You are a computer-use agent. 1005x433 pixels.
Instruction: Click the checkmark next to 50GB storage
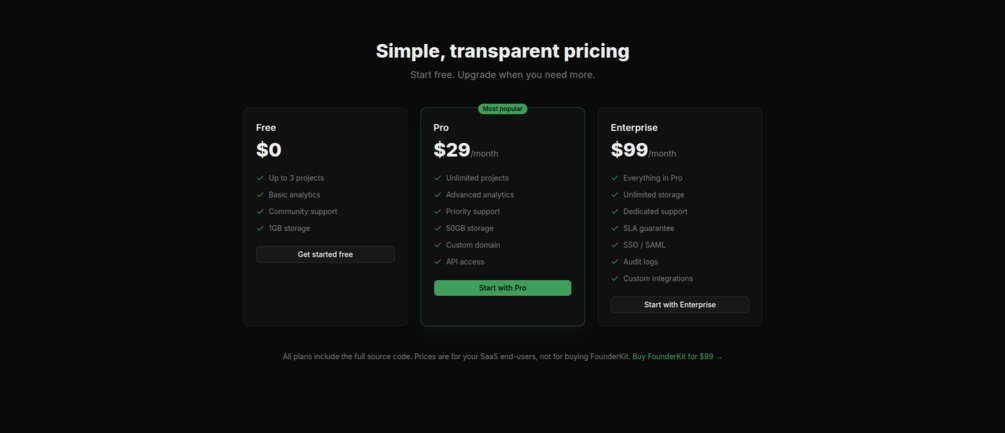[x=438, y=228]
